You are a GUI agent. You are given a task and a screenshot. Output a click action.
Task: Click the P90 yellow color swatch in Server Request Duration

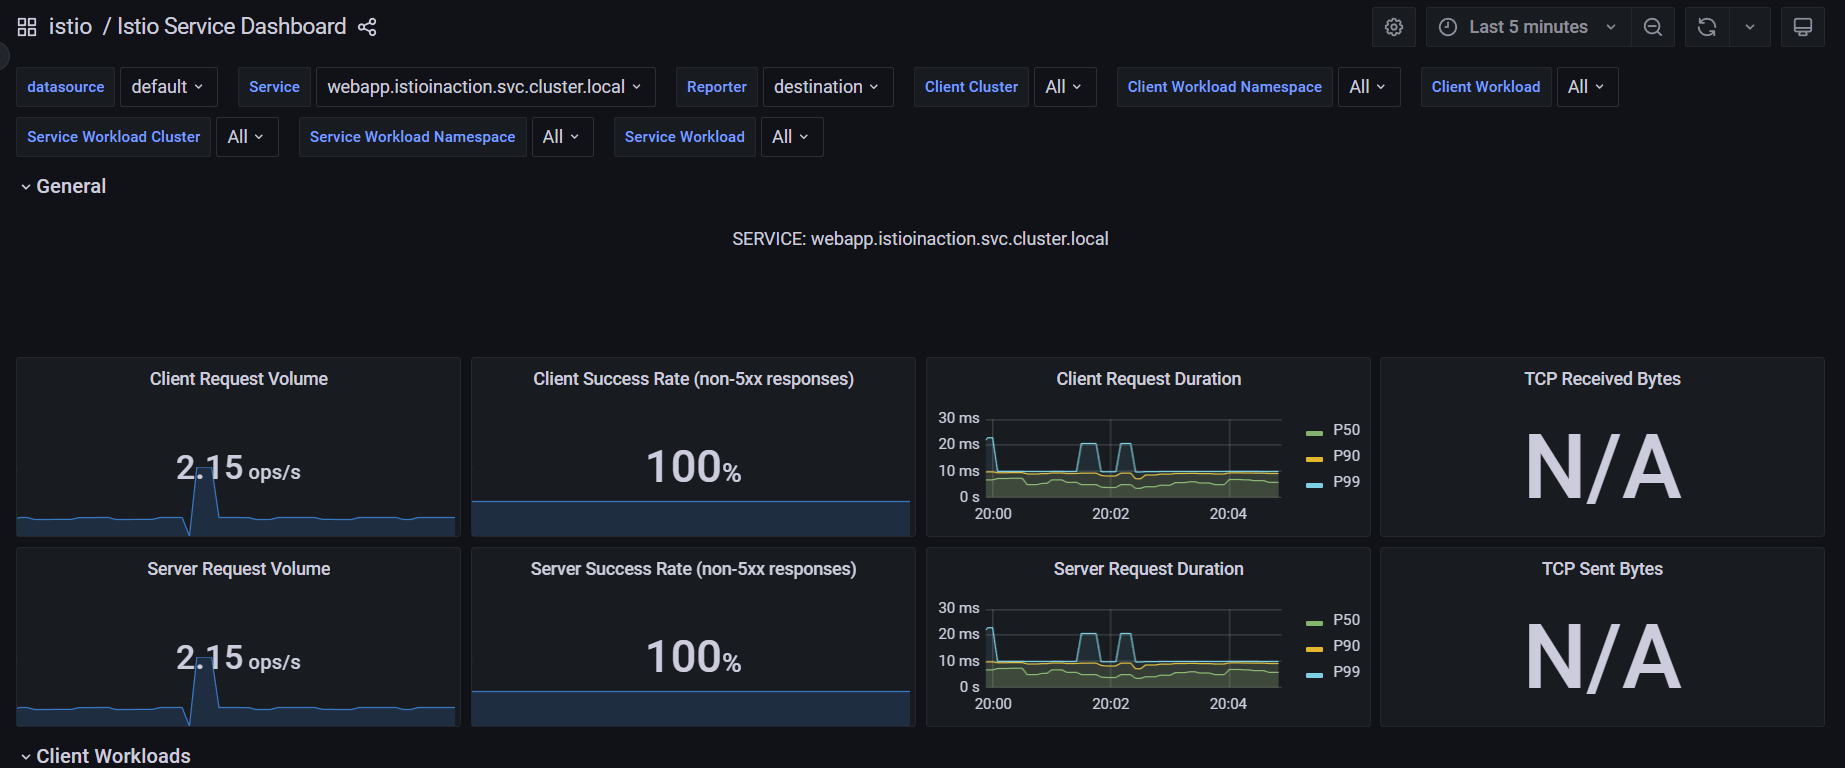point(1314,648)
